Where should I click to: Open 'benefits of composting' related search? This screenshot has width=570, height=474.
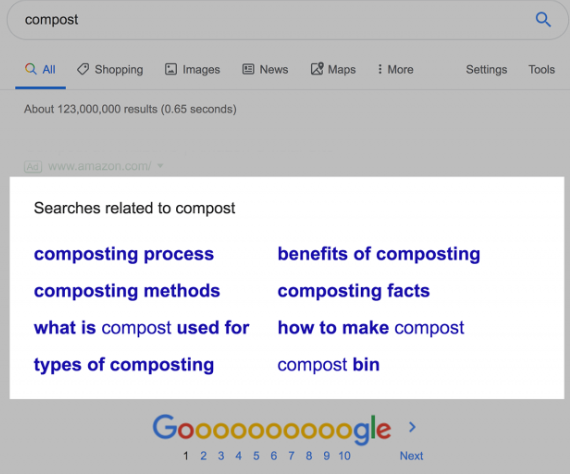pyautogui.click(x=379, y=254)
